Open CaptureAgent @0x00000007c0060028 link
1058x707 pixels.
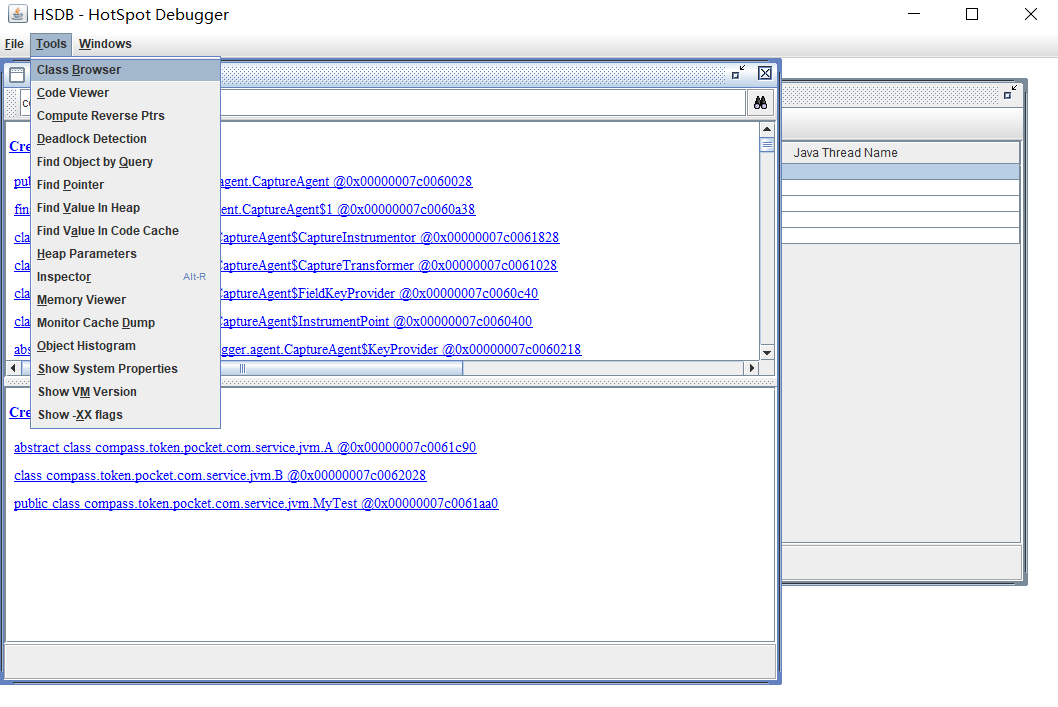pos(346,181)
